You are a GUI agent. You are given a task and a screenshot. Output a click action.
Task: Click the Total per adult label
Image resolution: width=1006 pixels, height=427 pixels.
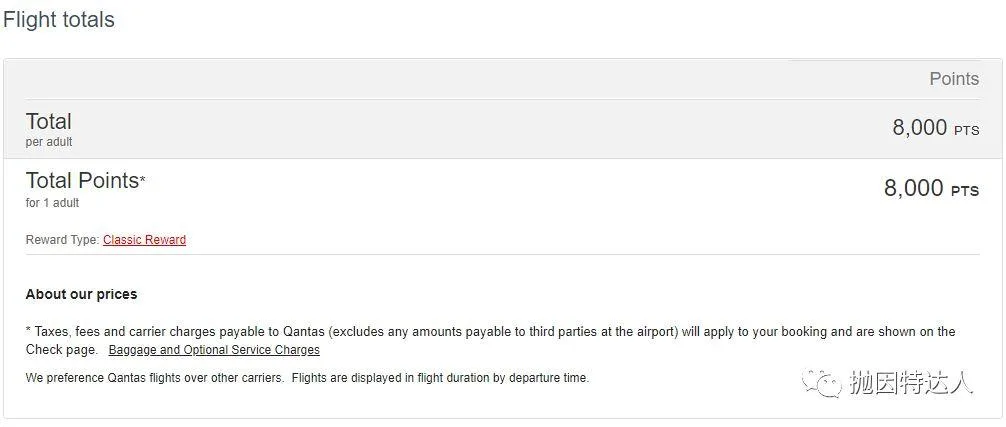pyautogui.click(x=48, y=122)
